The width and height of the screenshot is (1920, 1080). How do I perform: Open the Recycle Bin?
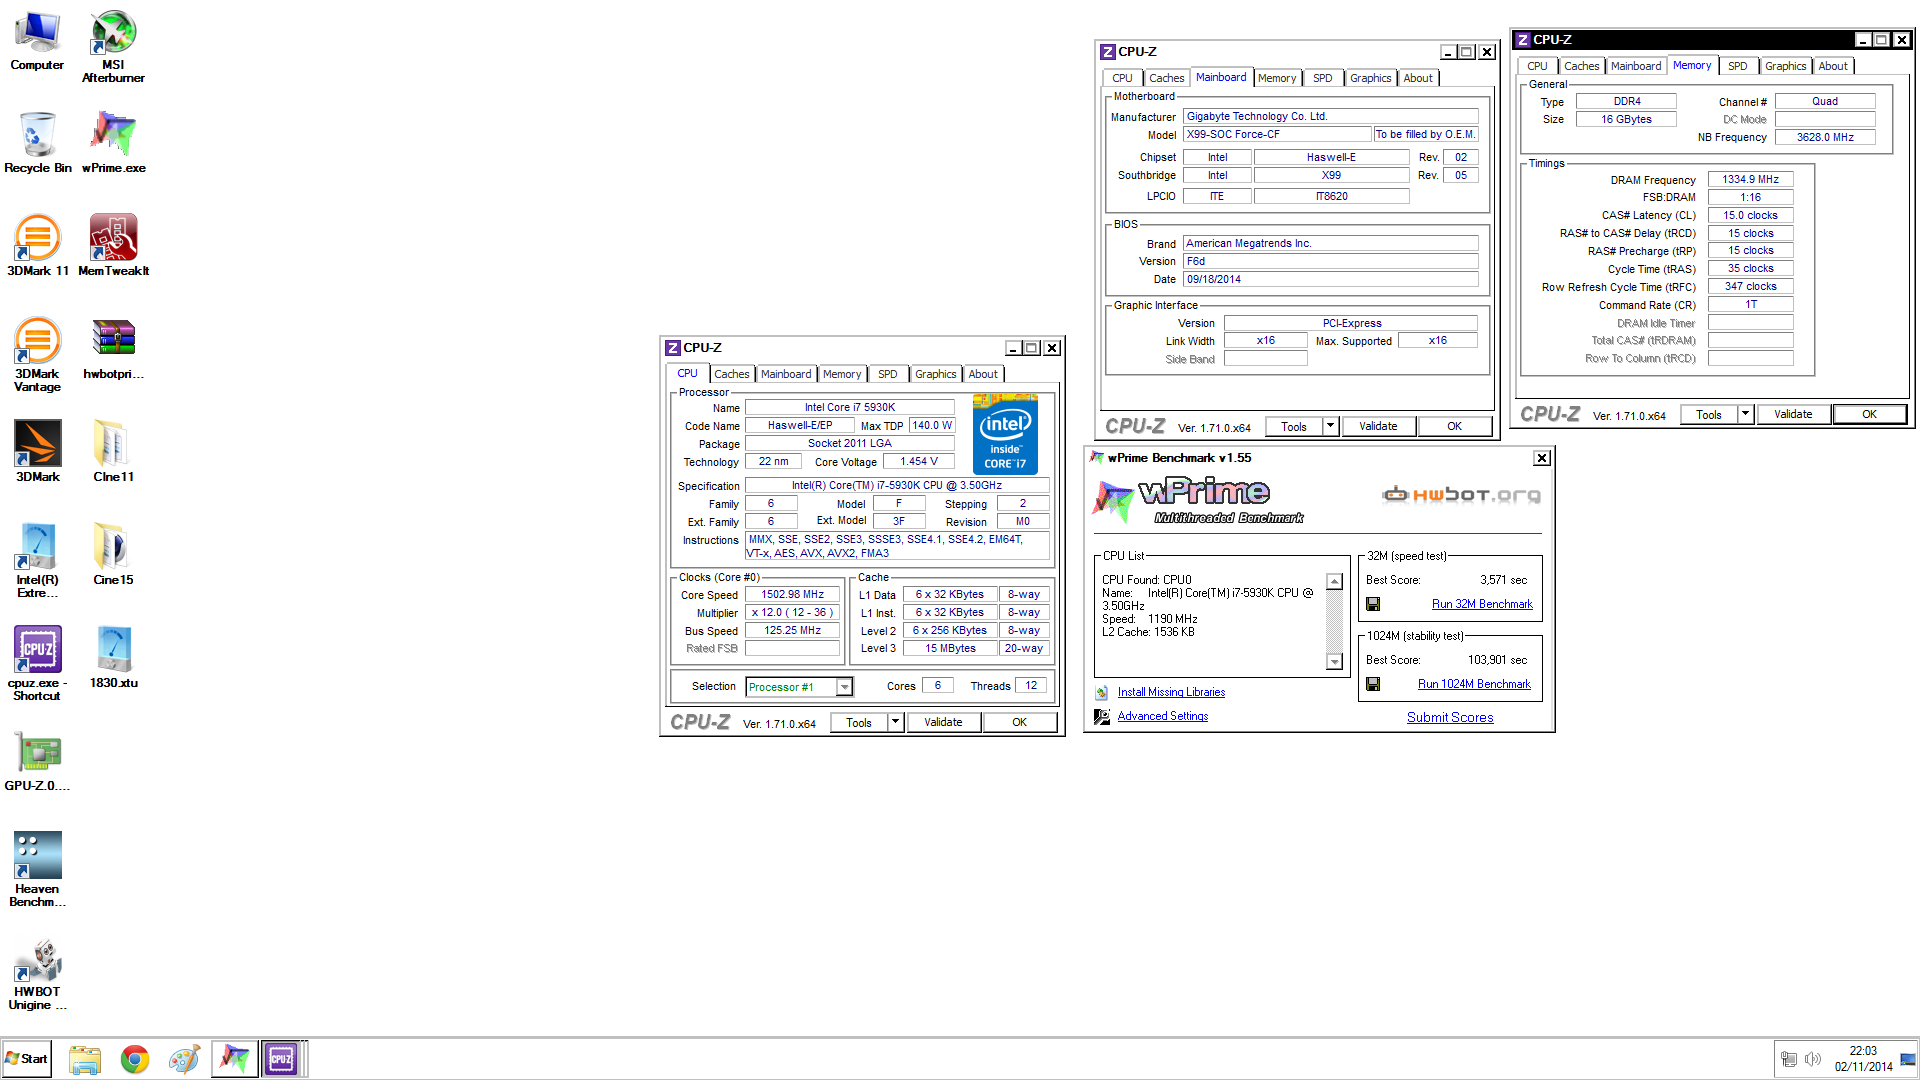pyautogui.click(x=37, y=142)
